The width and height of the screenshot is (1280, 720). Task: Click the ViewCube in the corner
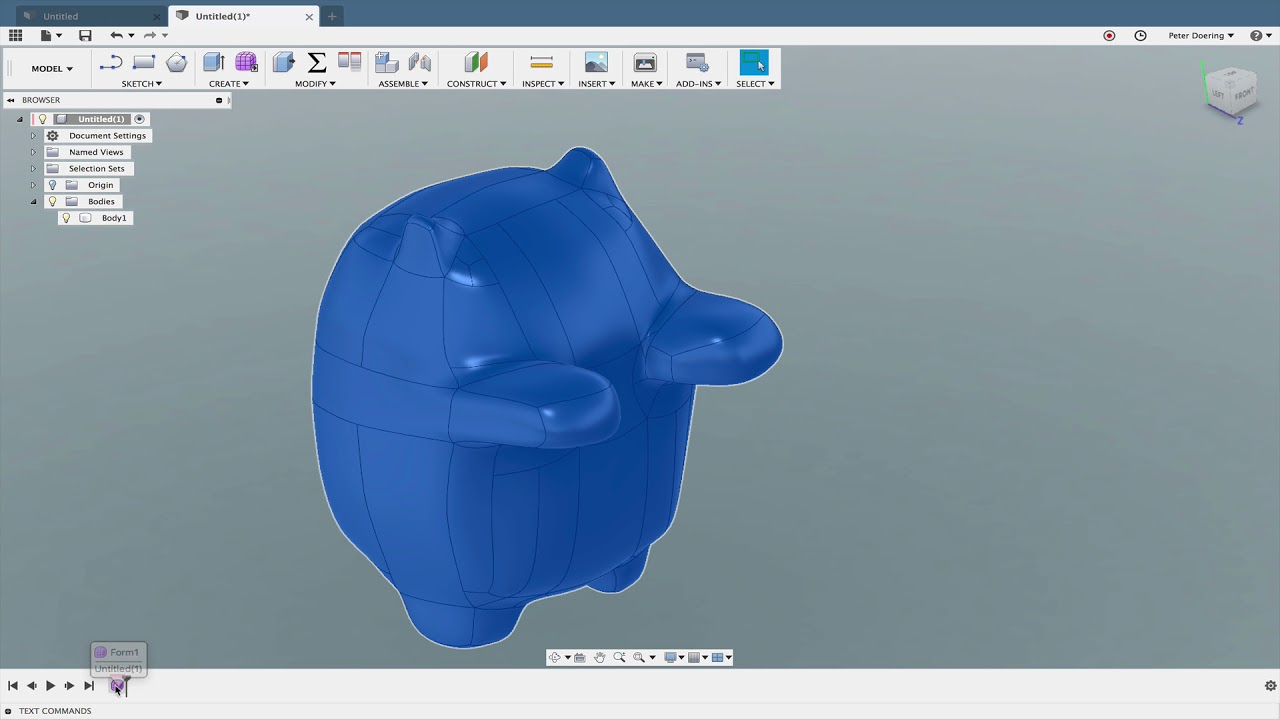pos(1231,92)
